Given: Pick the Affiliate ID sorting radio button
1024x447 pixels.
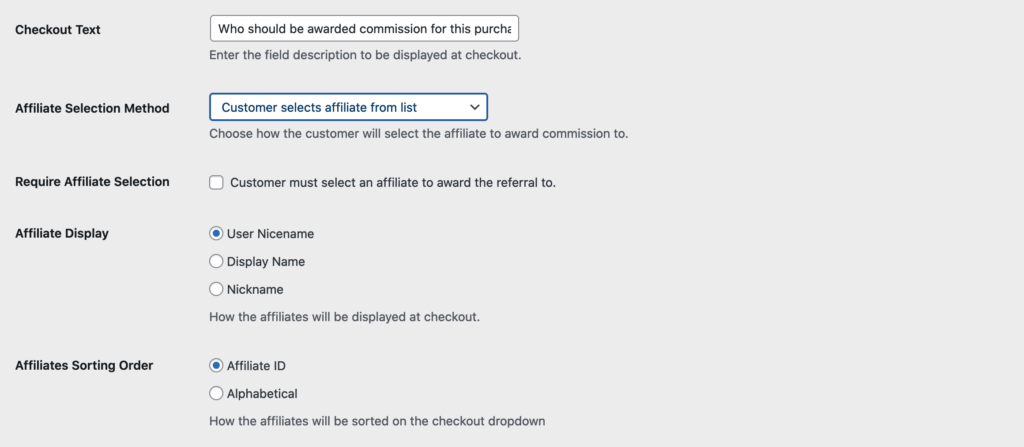Looking at the screenshot, I should pos(216,366).
